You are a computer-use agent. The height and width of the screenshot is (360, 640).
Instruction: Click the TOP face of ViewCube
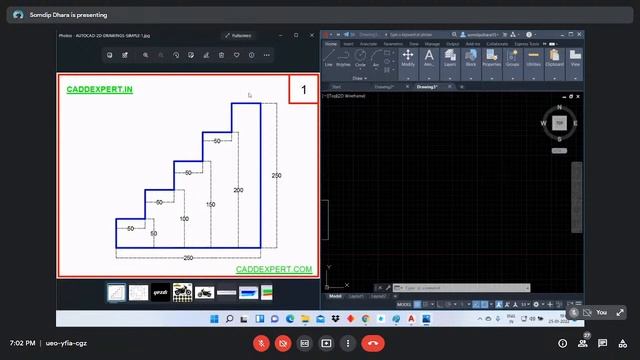point(559,123)
